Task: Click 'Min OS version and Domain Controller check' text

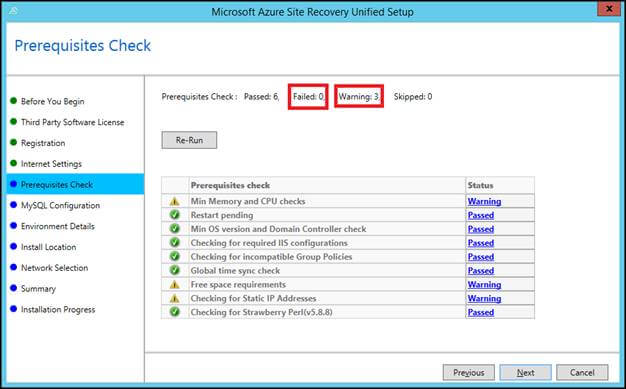Action: click(x=278, y=229)
